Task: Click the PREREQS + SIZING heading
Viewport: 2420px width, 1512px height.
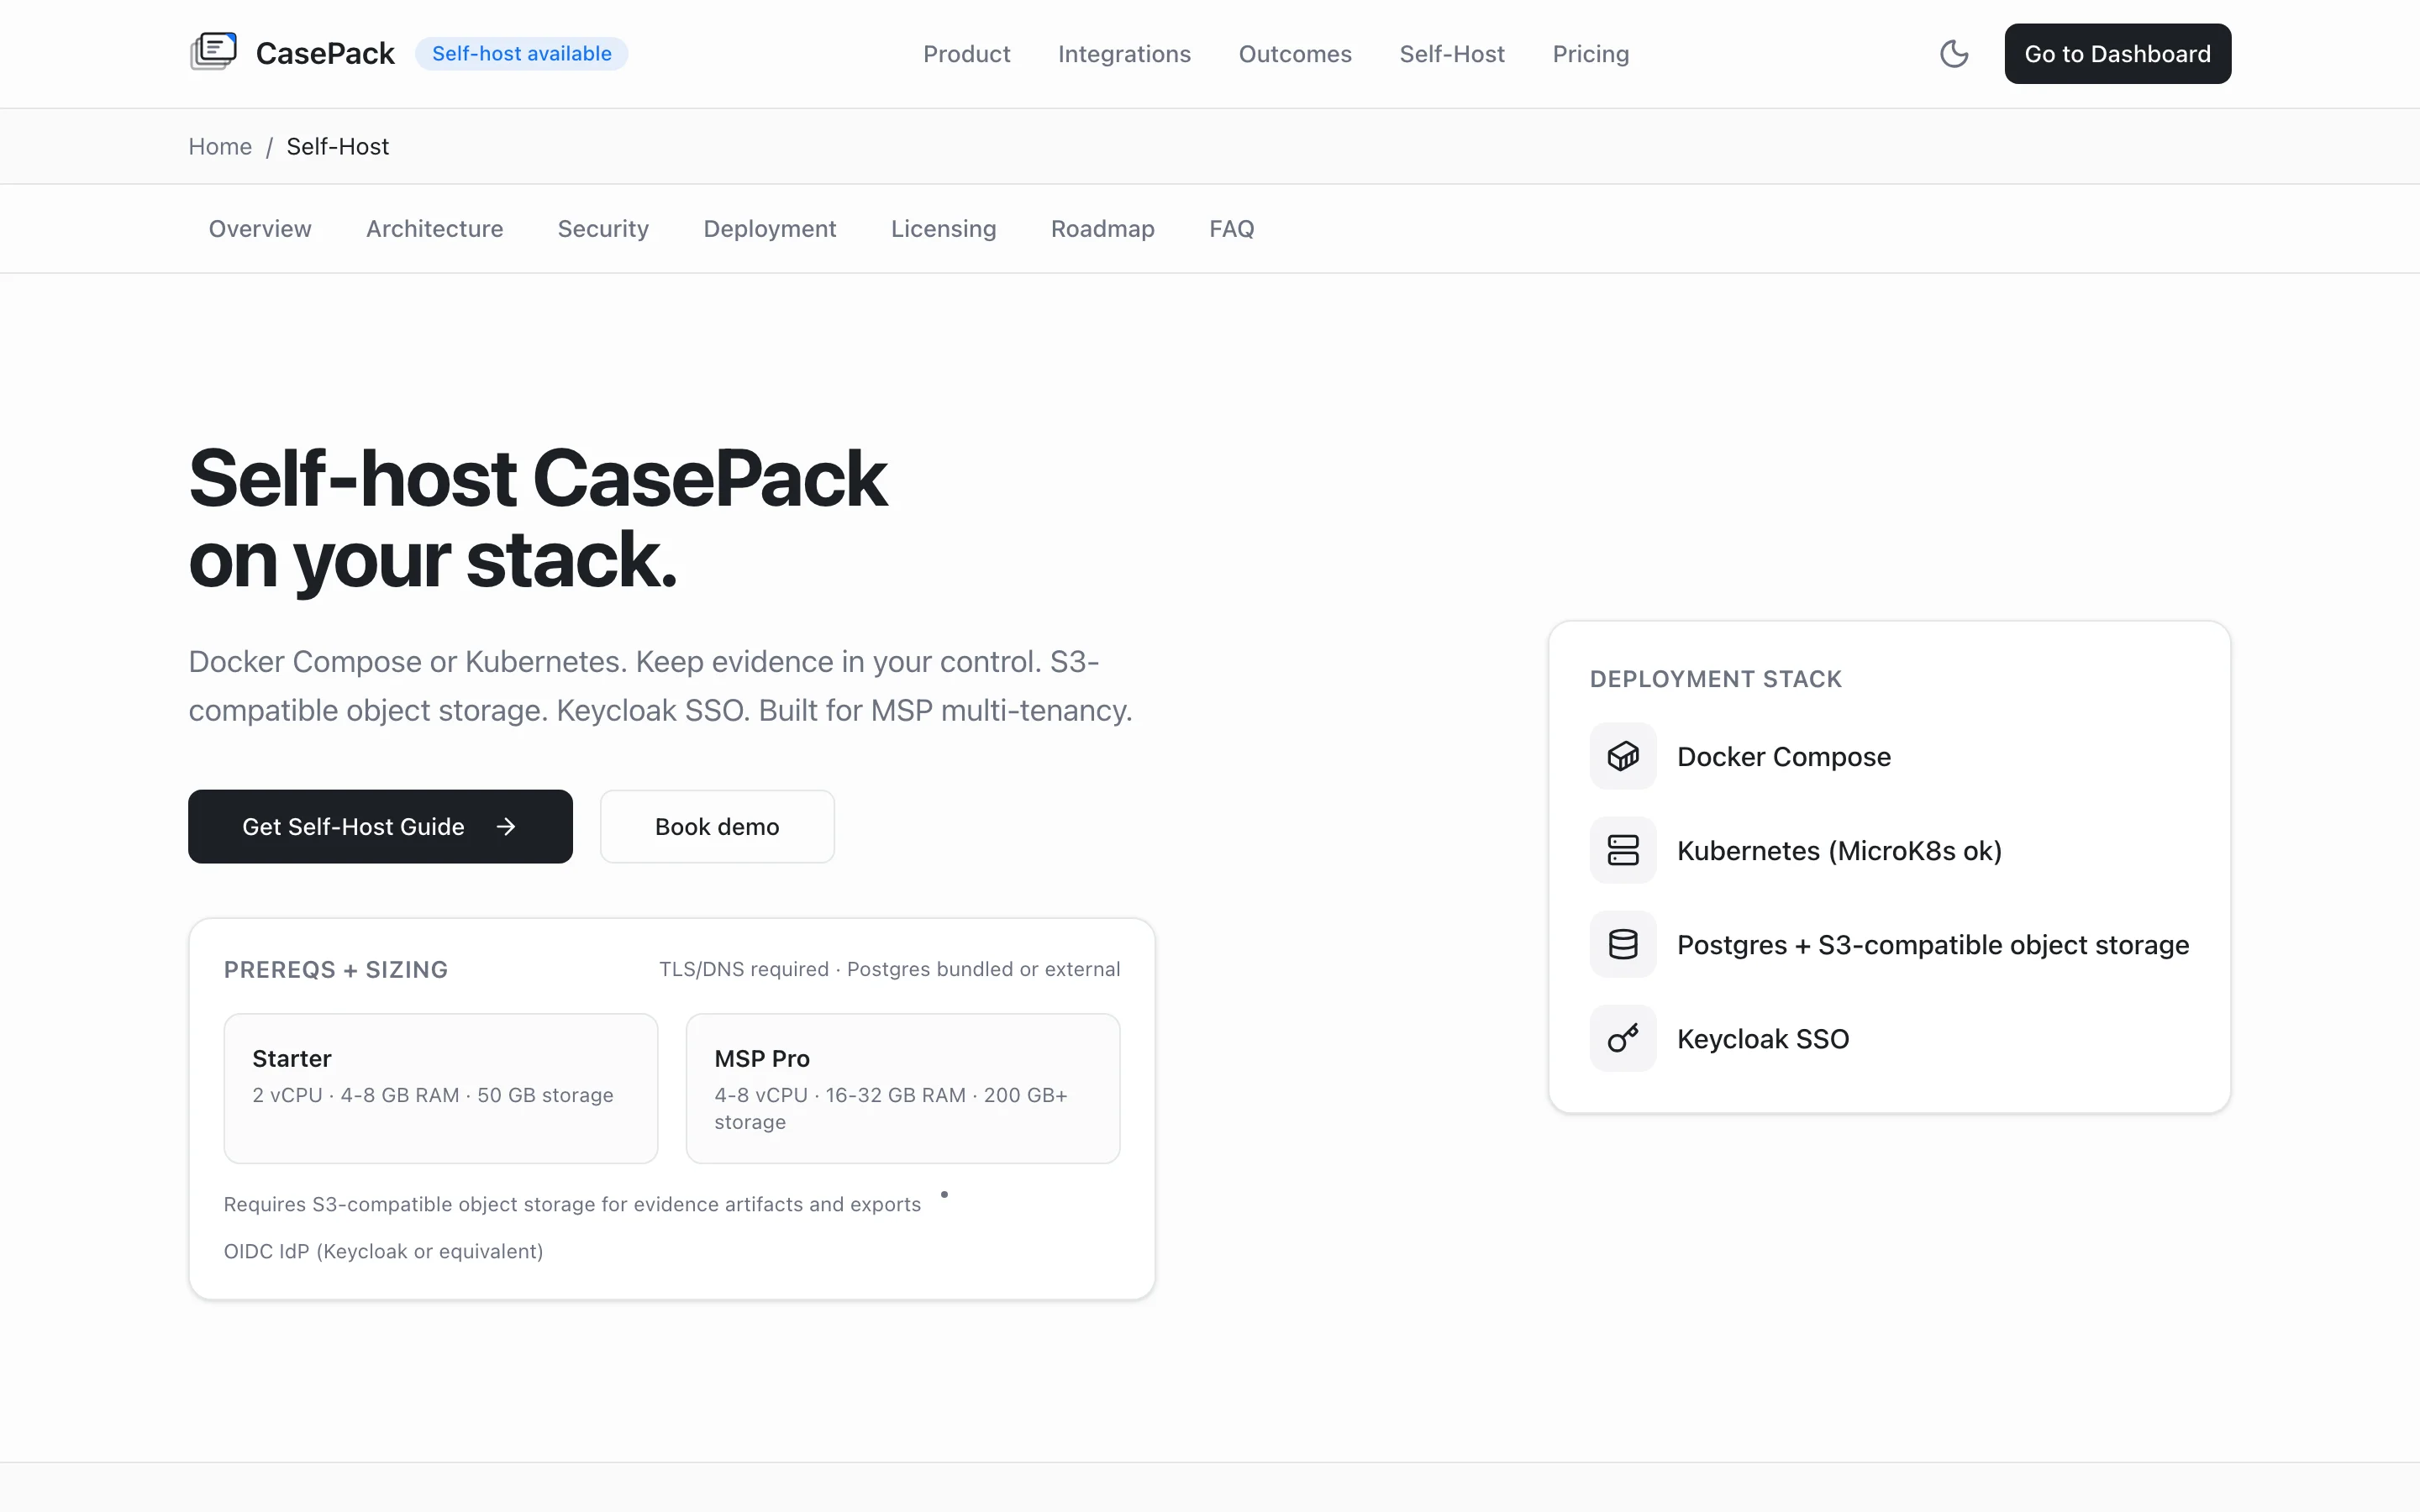Action: (x=335, y=969)
